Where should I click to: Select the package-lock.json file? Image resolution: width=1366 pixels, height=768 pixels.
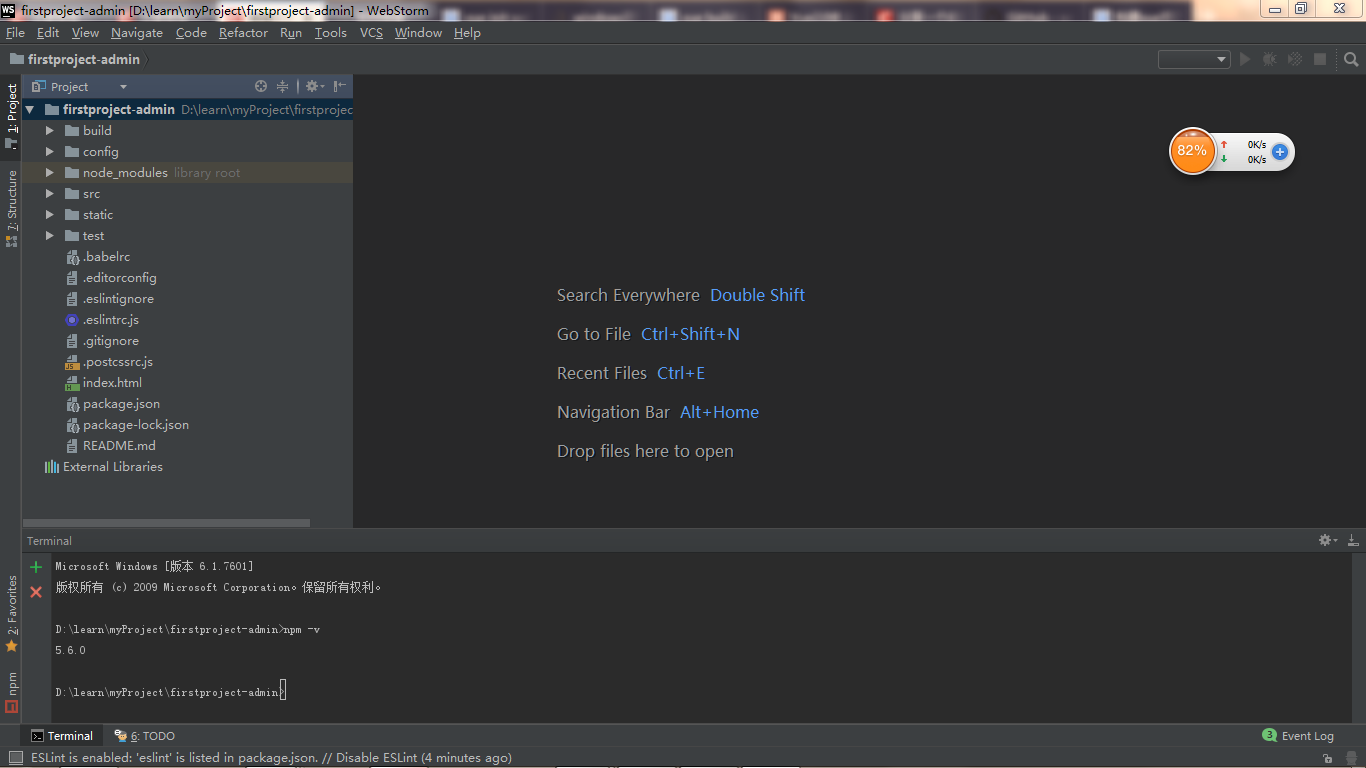(127, 425)
